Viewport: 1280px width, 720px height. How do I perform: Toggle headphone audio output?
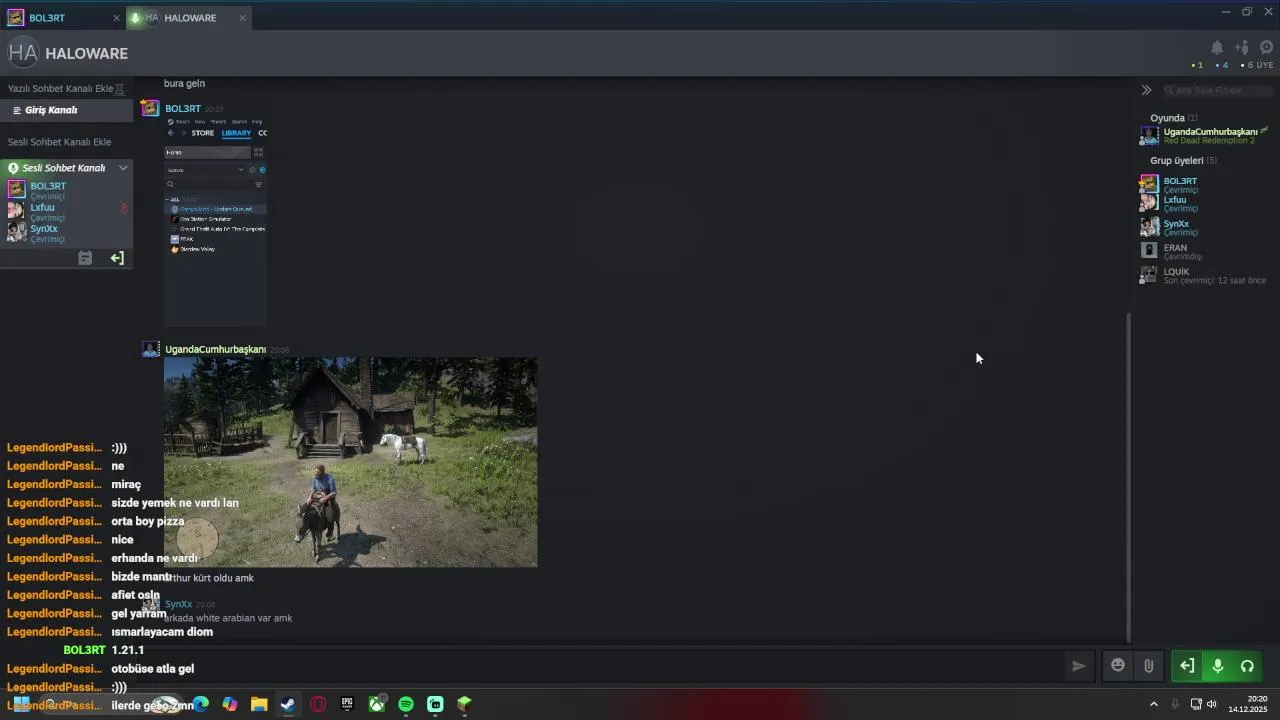click(1247, 666)
